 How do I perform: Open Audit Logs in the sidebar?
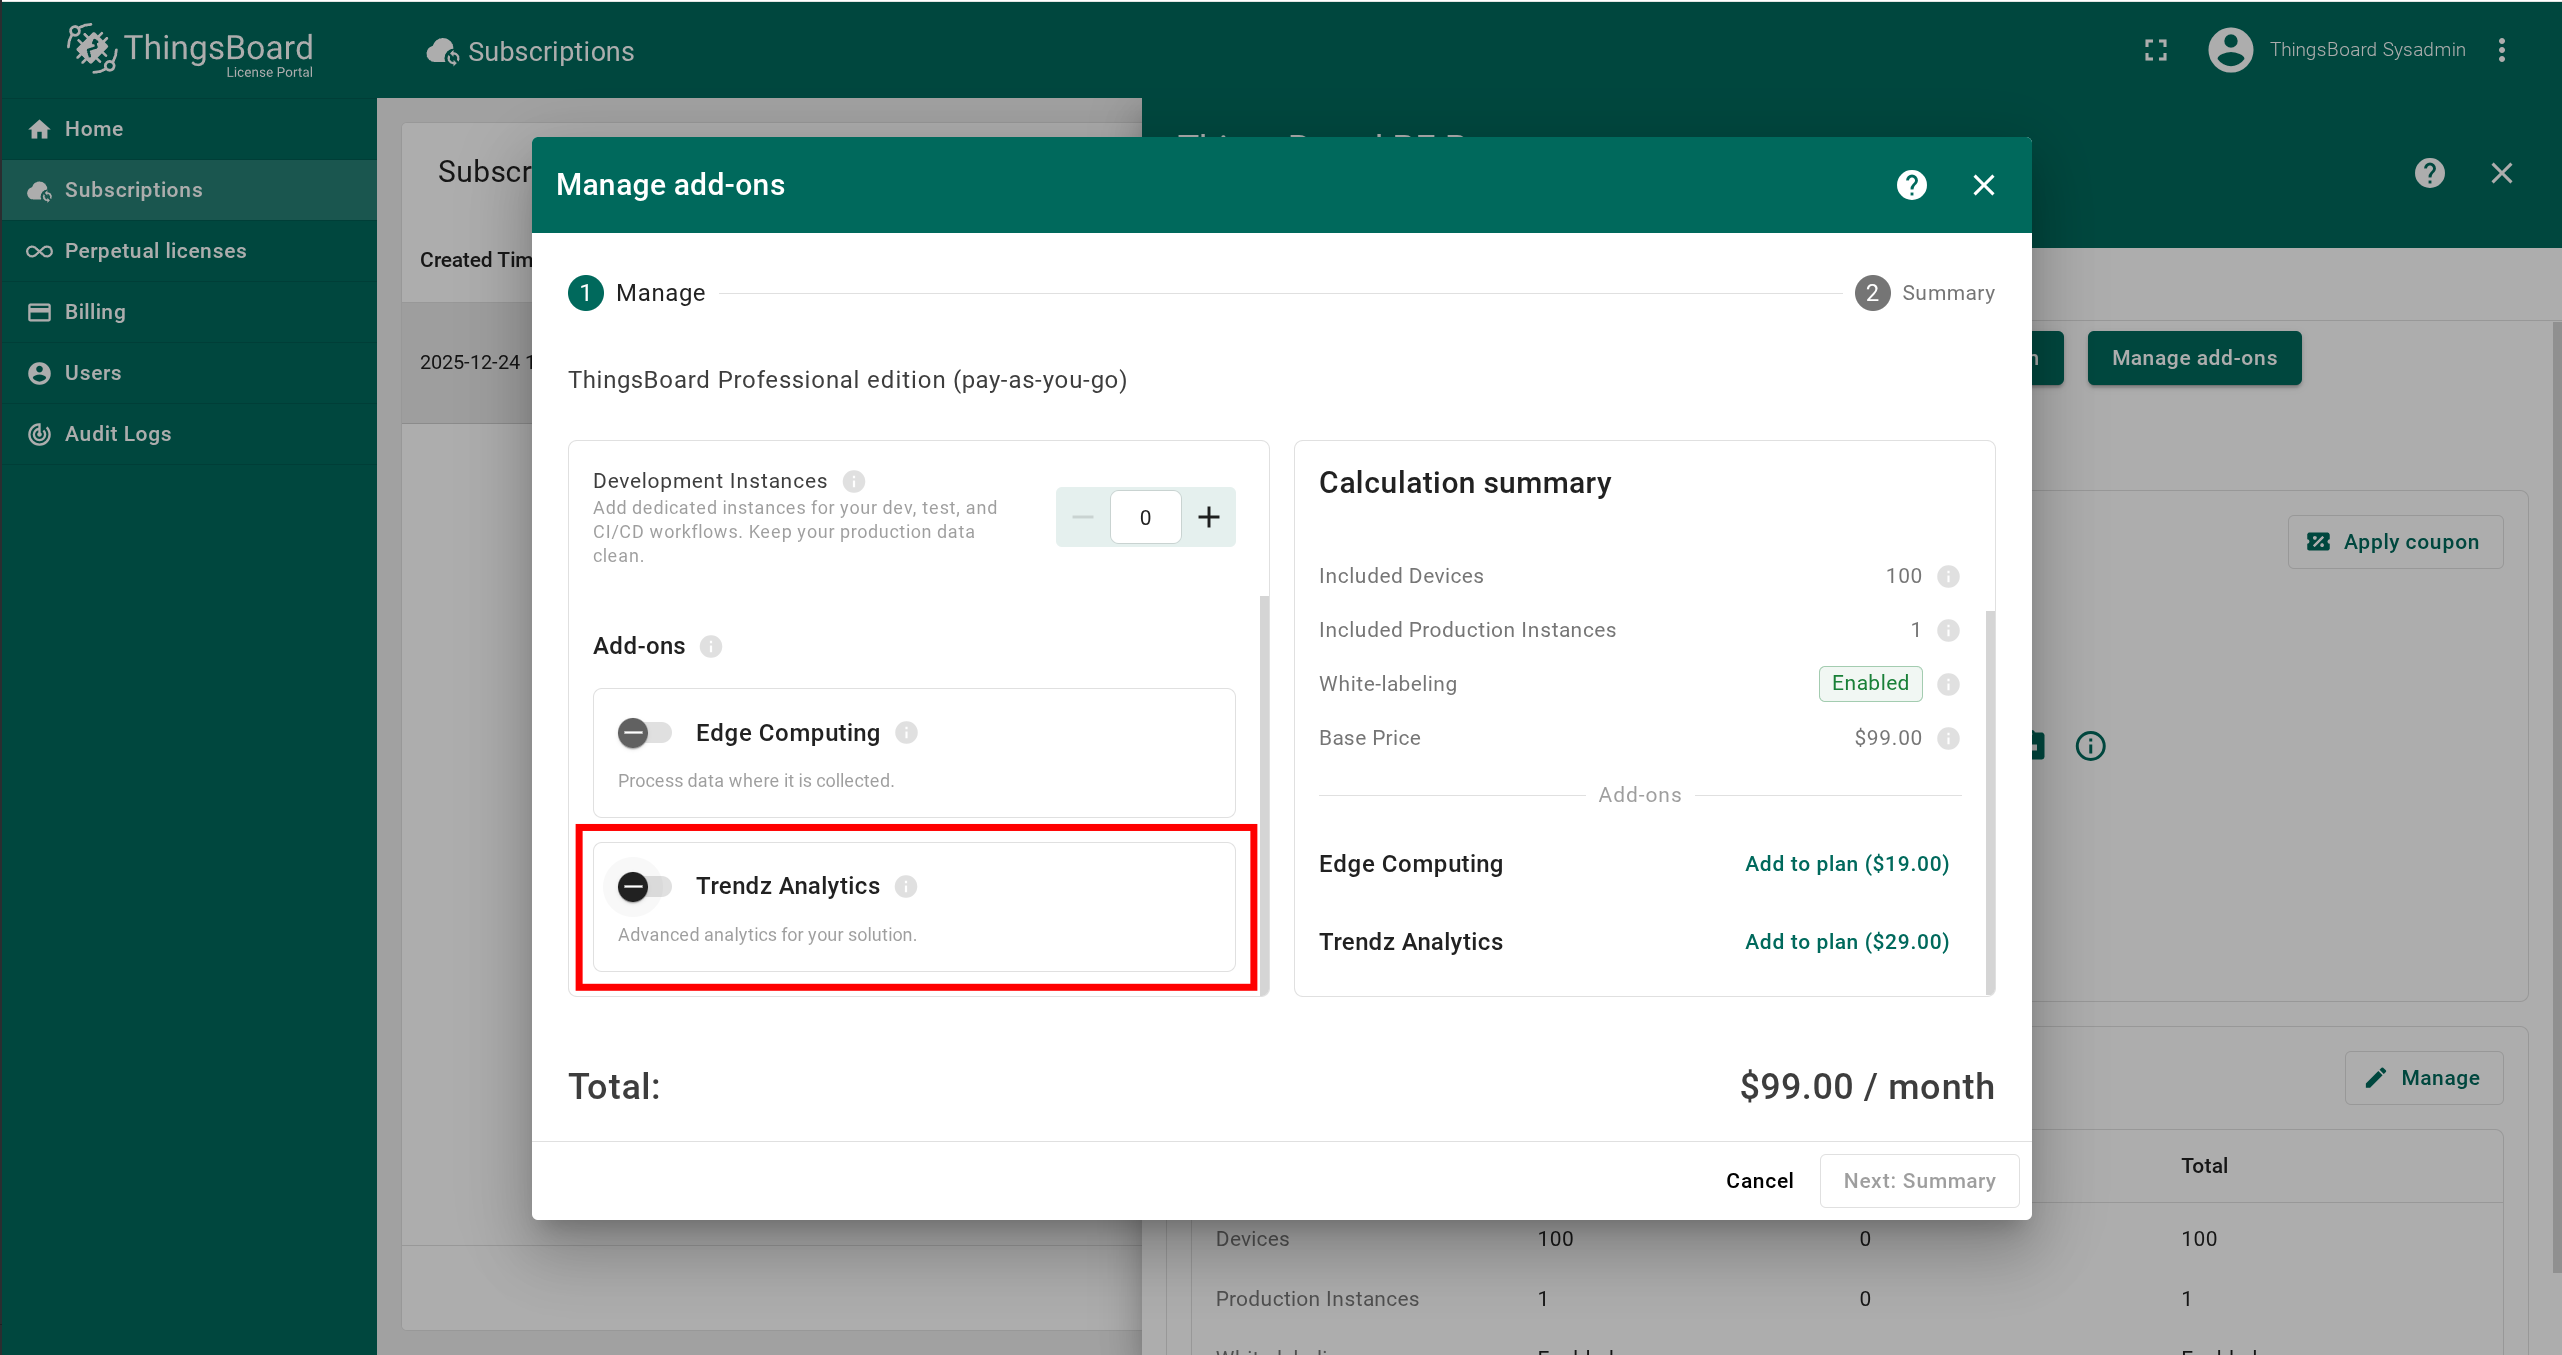(x=118, y=434)
